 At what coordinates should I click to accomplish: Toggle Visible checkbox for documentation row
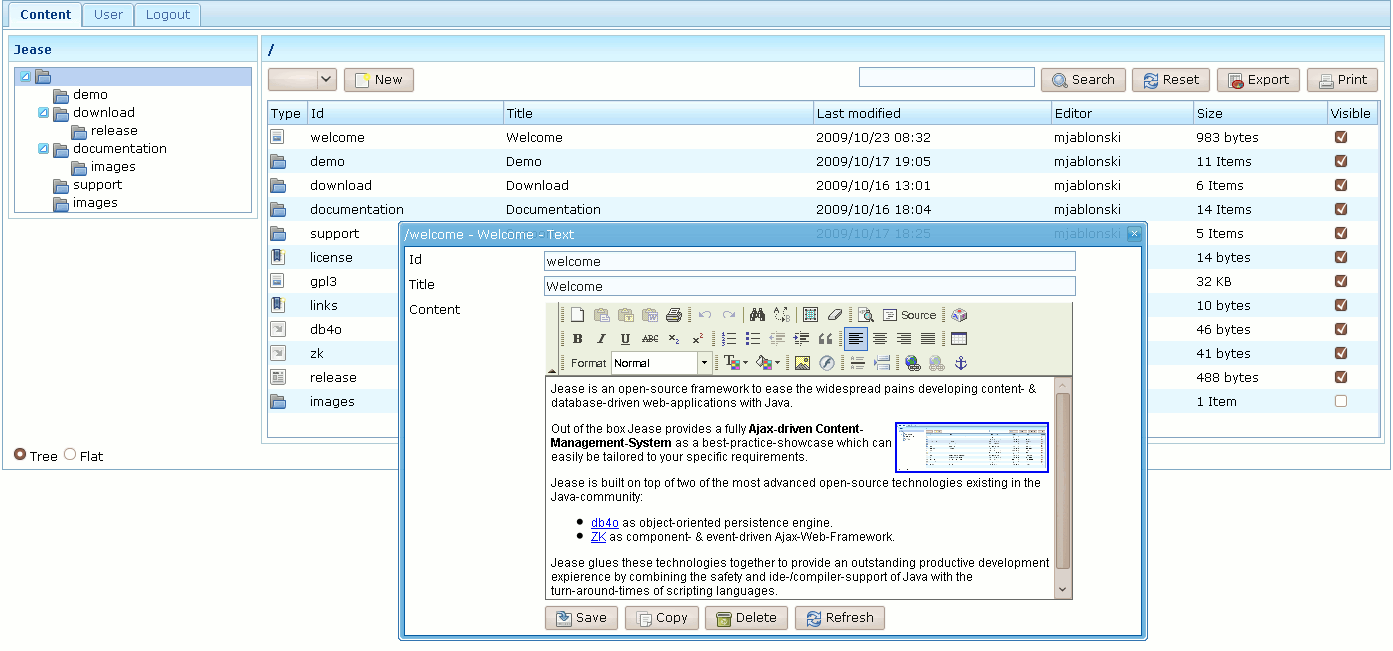click(1341, 209)
